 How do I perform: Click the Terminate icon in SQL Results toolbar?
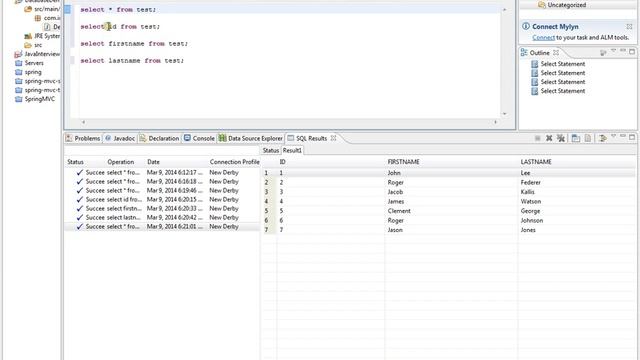coord(538,138)
